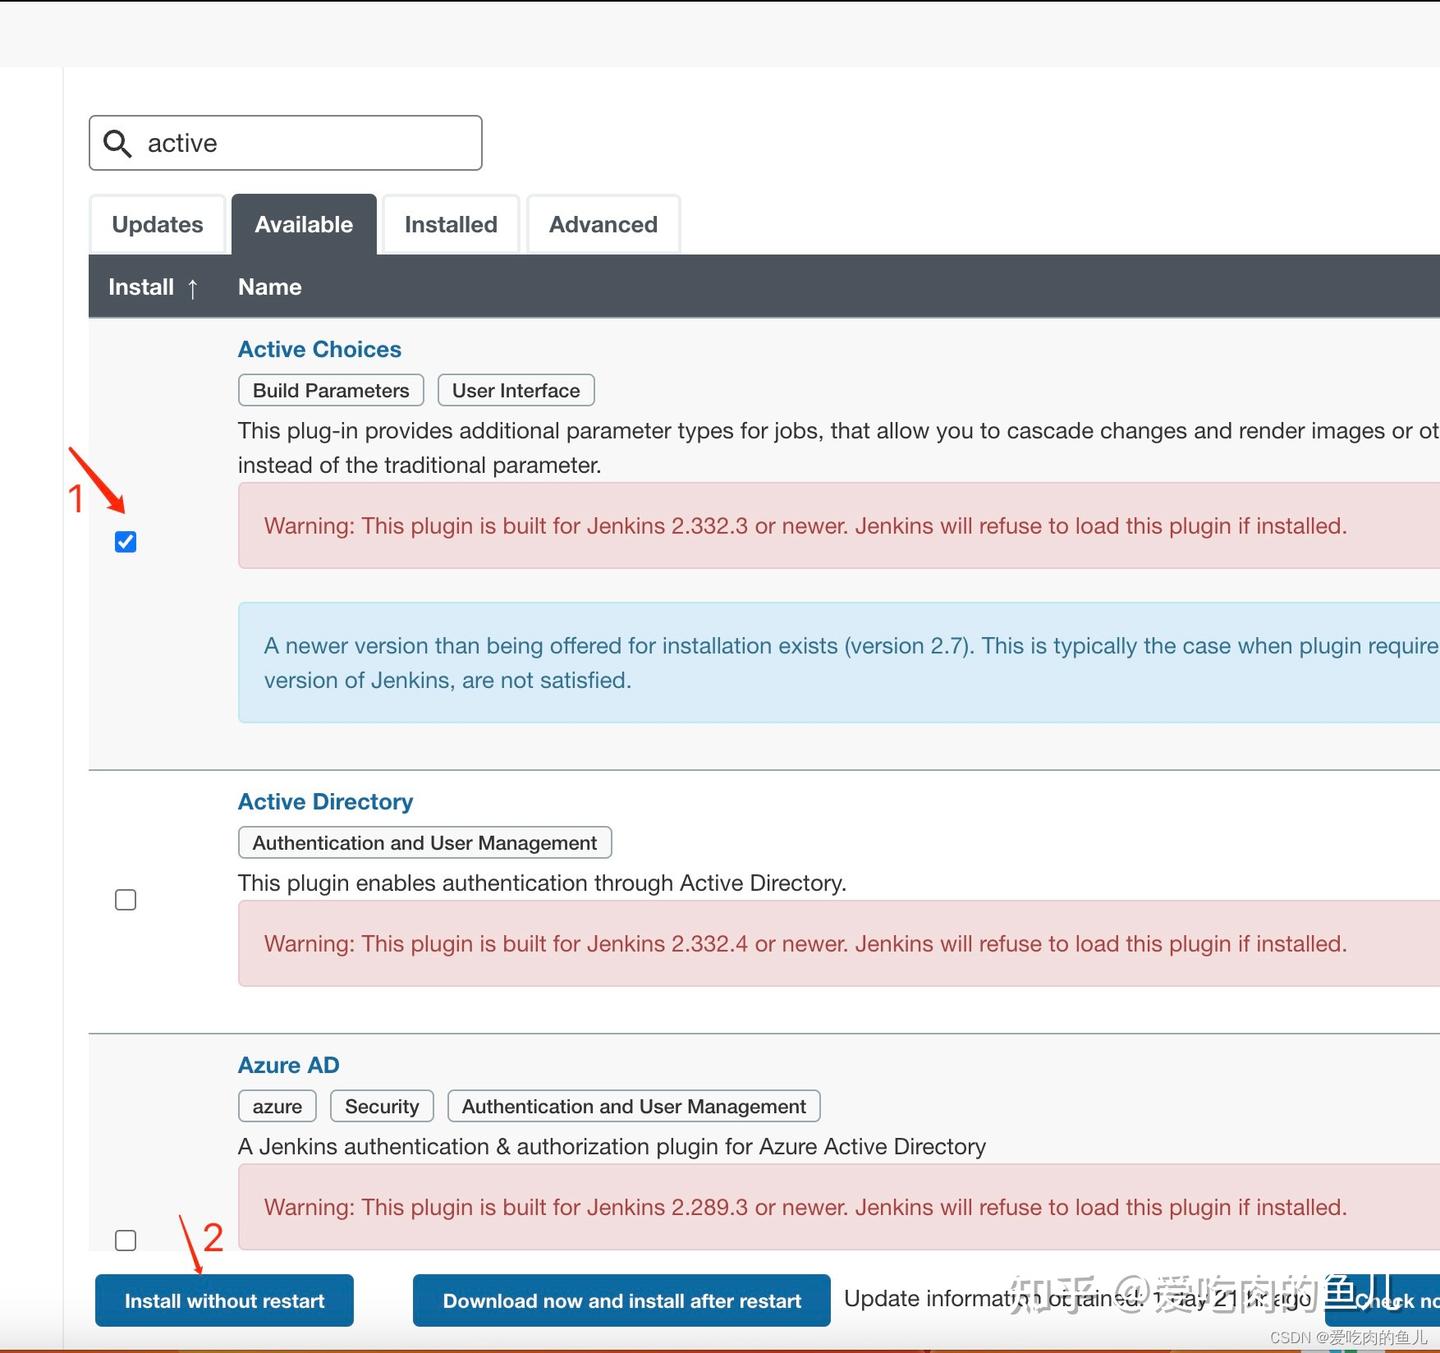Click the Build Parameters tag
This screenshot has height=1353, width=1440.
tap(330, 390)
